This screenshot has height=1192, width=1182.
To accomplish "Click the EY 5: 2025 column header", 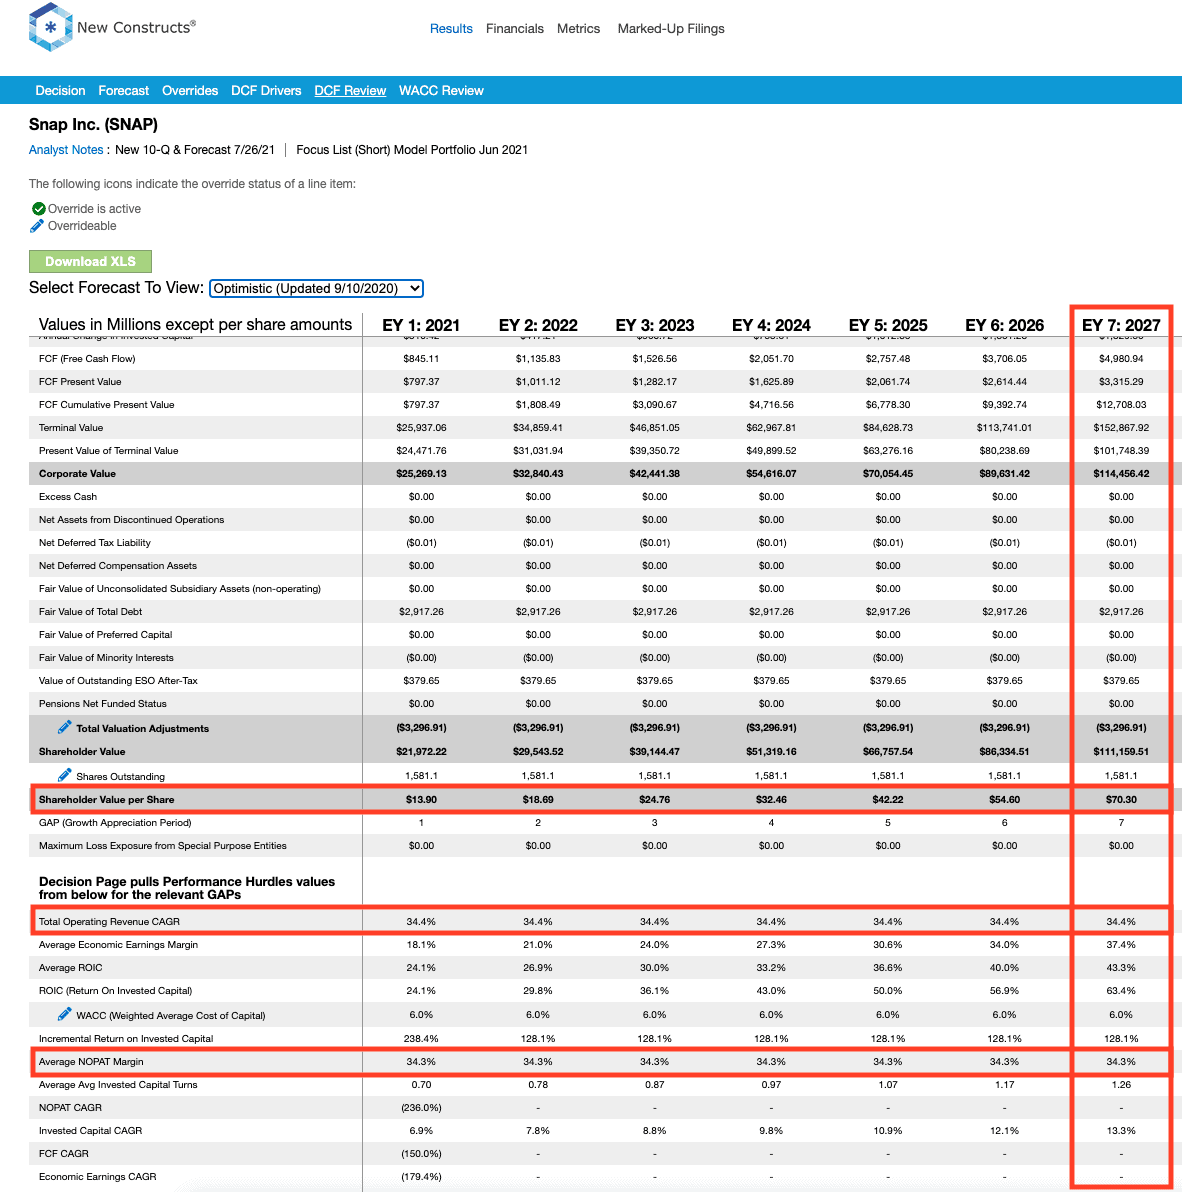I will click(888, 325).
